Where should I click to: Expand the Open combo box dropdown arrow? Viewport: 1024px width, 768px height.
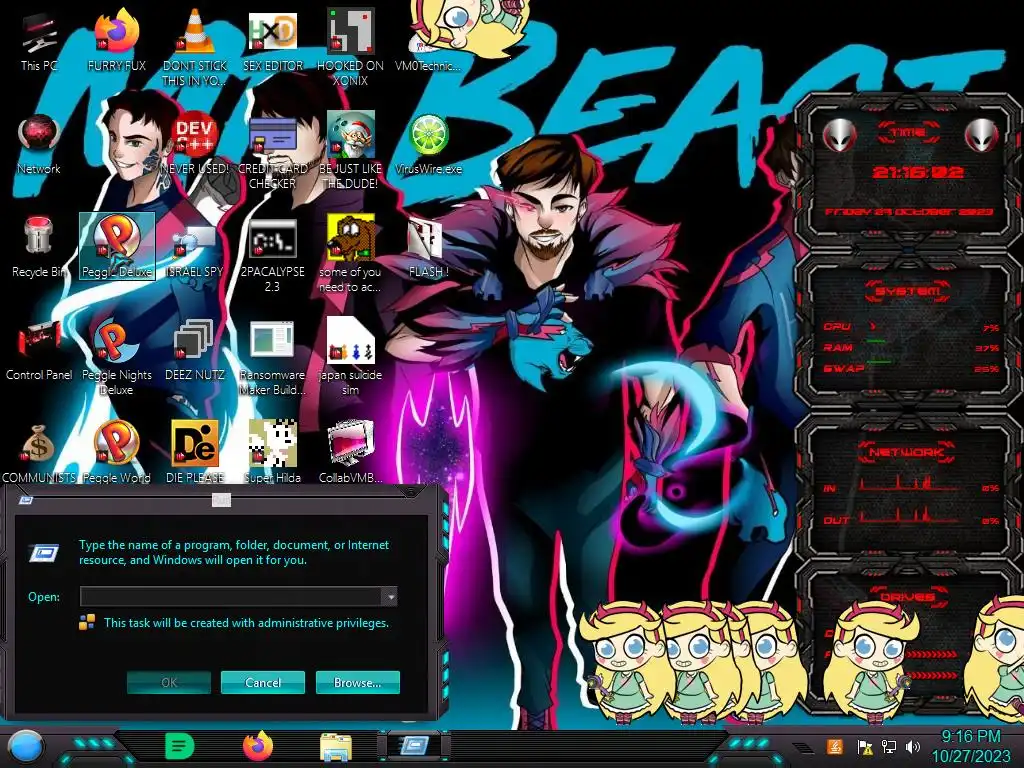coord(389,596)
